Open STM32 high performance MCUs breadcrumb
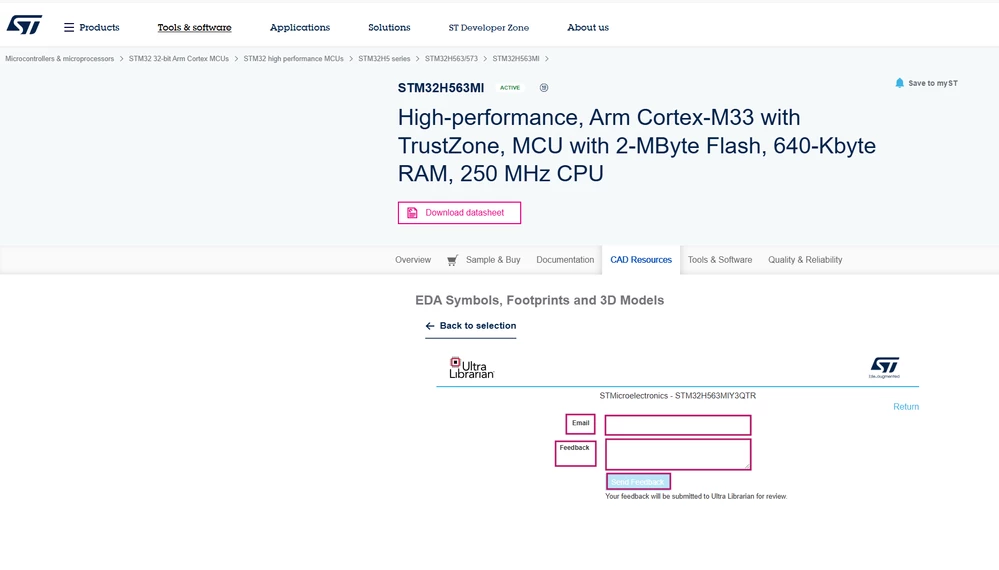 [x=293, y=59]
